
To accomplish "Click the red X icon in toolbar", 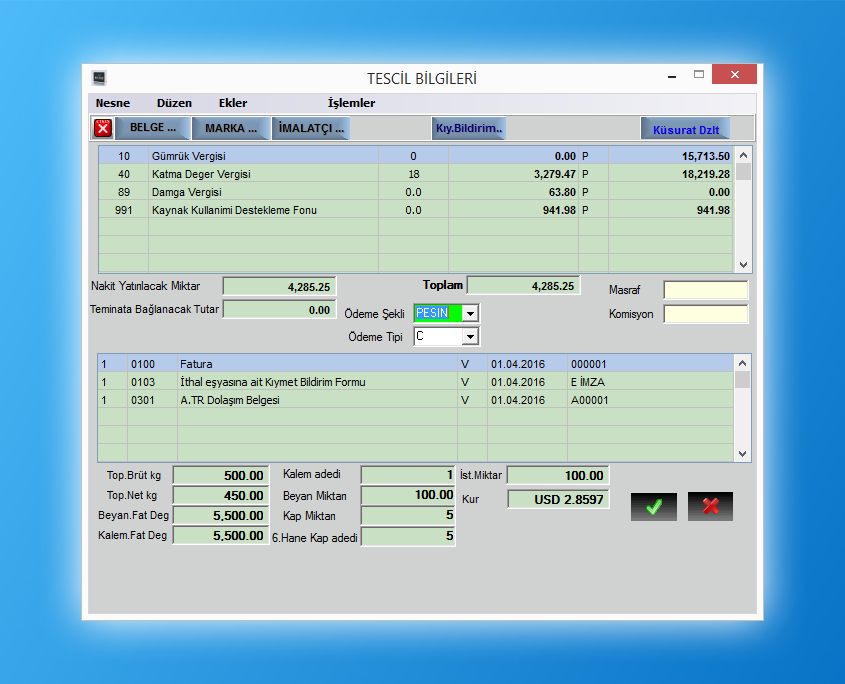I will coord(103,128).
